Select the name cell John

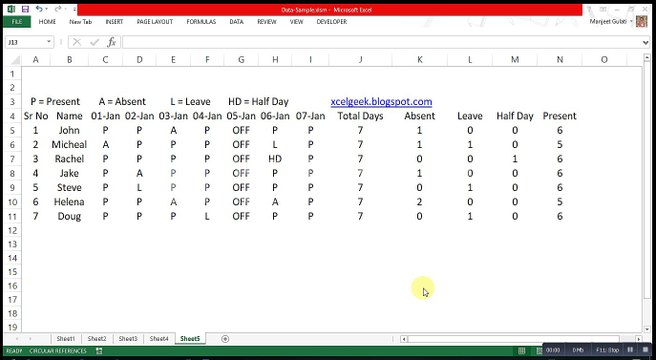[69, 131]
